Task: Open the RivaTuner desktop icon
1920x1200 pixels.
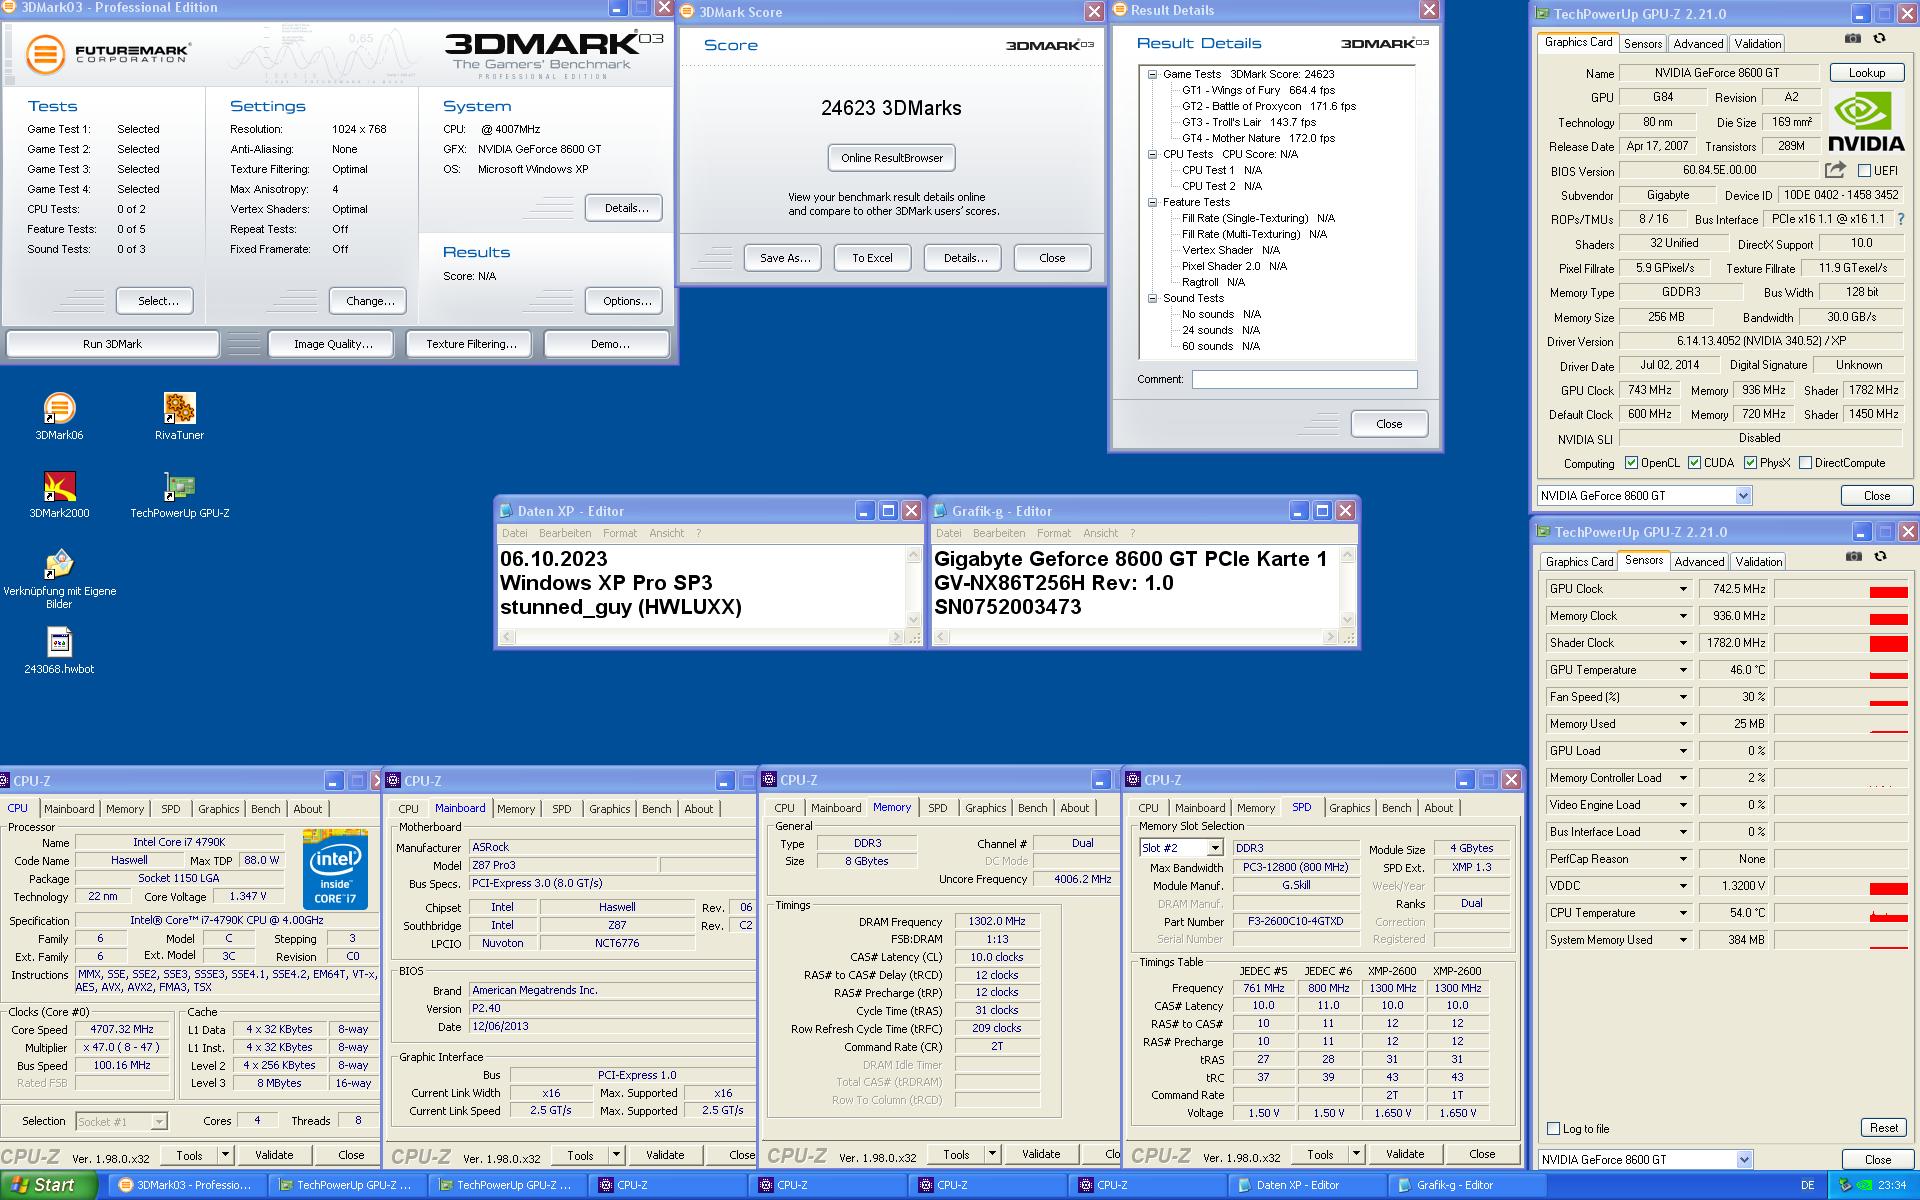Action: point(179,415)
